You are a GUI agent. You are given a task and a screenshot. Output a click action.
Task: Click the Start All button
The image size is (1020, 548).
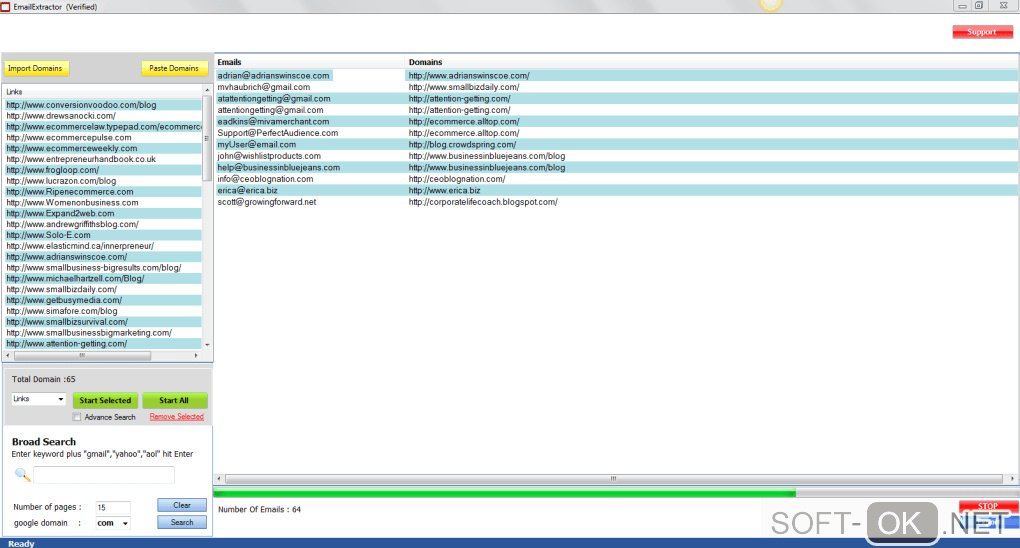[174, 400]
